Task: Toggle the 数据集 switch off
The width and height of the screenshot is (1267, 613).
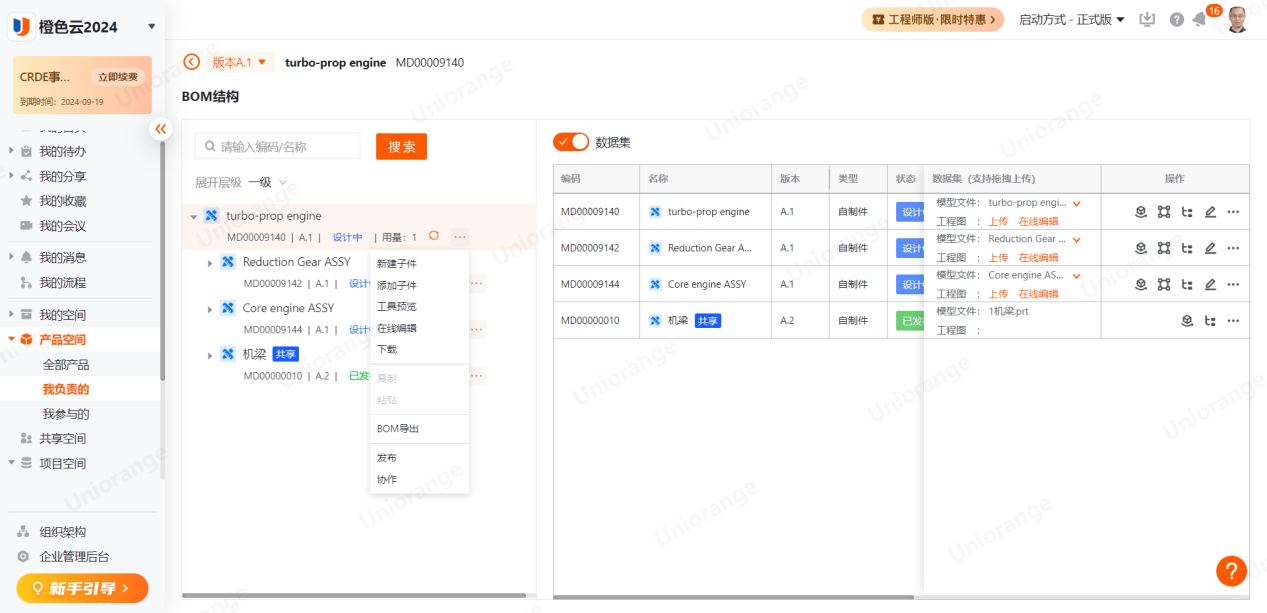Action: click(x=571, y=142)
